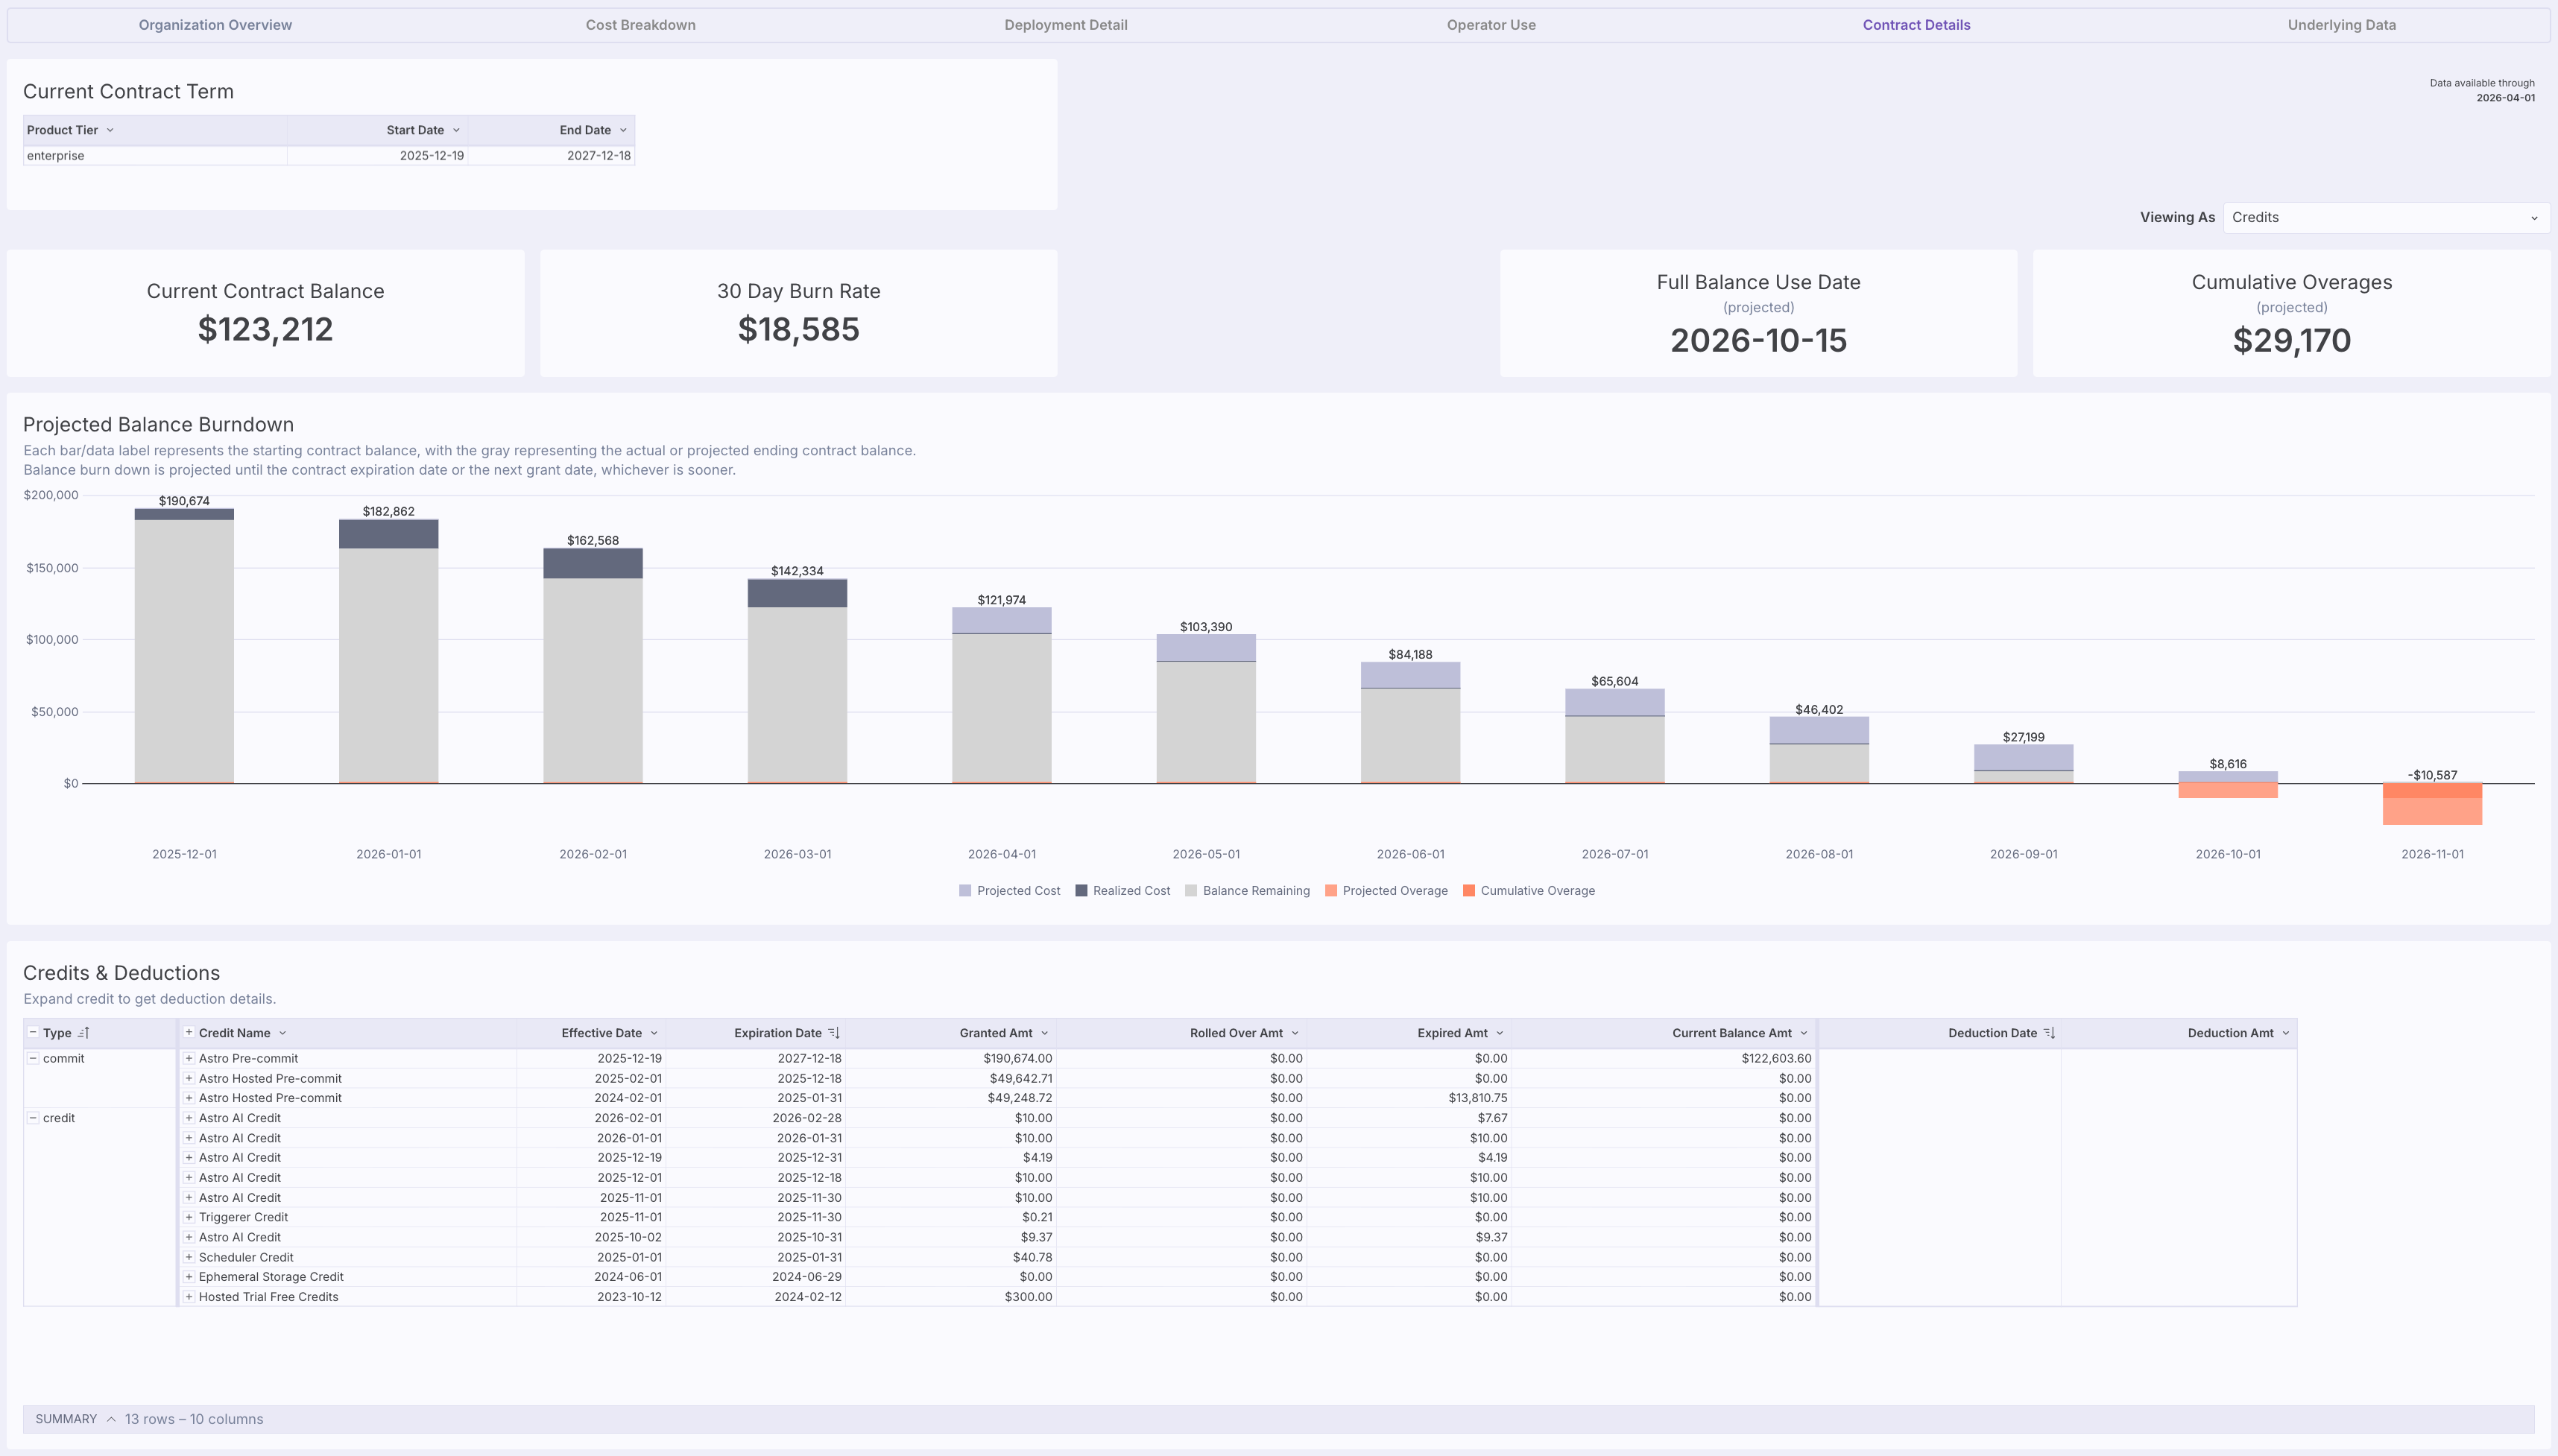Expand Hosted Trial Free Credits deduction details
The image size is (2558, 1456).
click(189, 1296)
